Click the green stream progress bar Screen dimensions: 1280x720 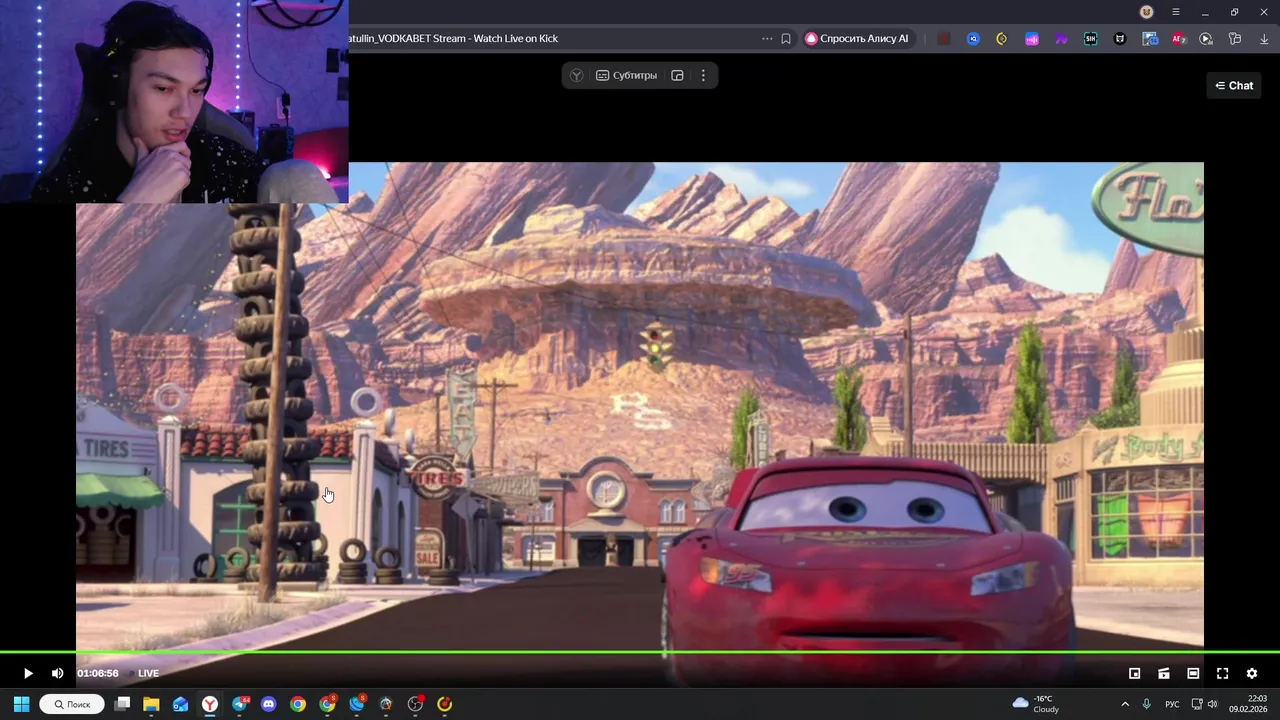tap(640, 653)
